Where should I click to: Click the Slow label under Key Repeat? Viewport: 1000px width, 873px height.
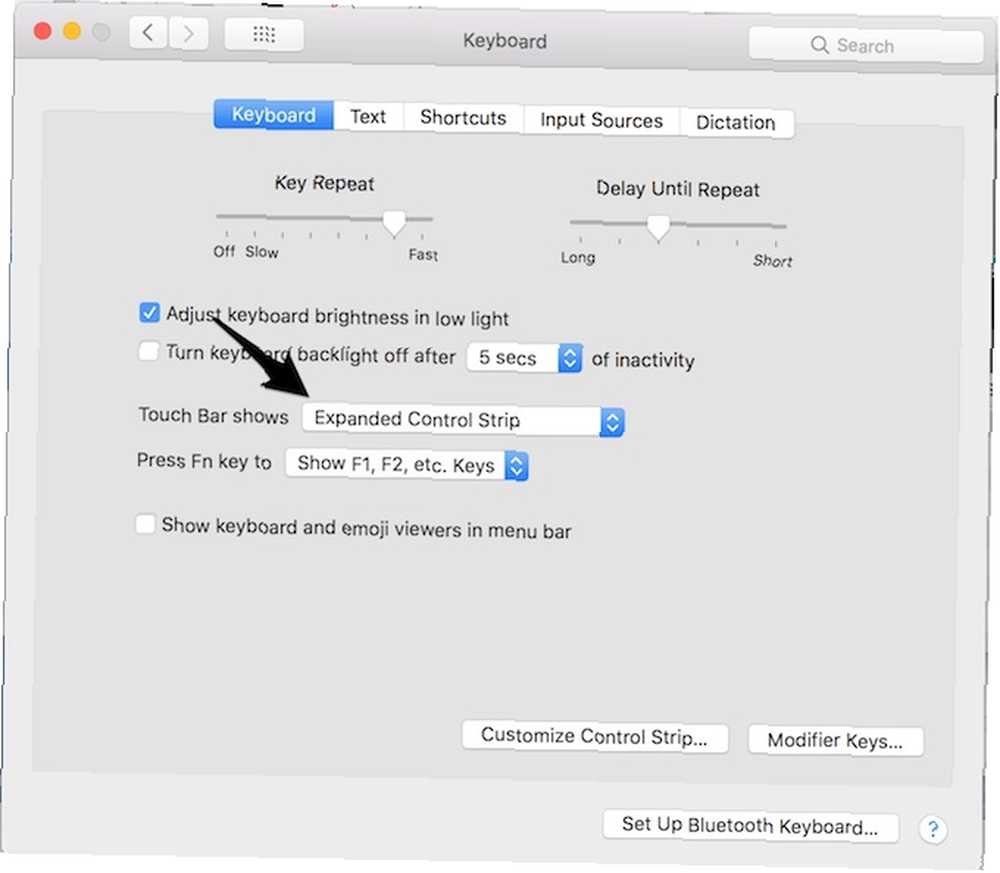coord(262,252)
